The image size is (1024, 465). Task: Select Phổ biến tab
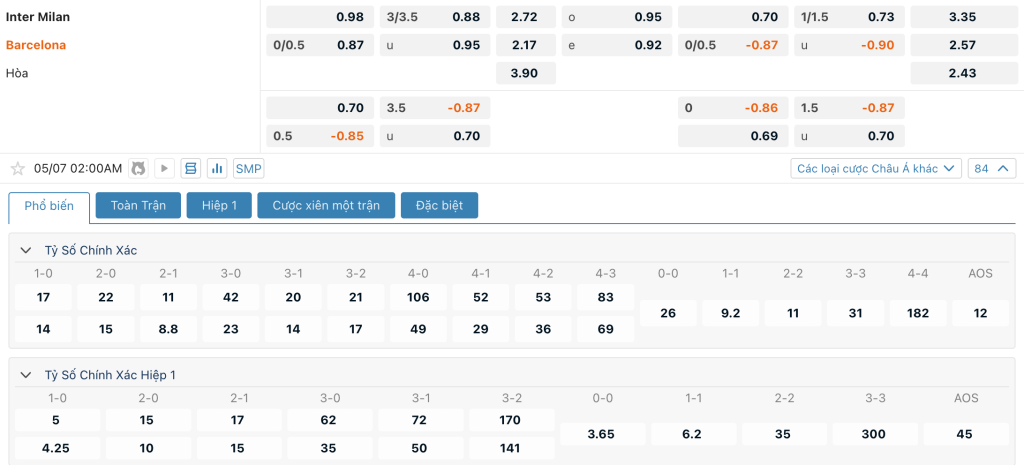[49, 206]
